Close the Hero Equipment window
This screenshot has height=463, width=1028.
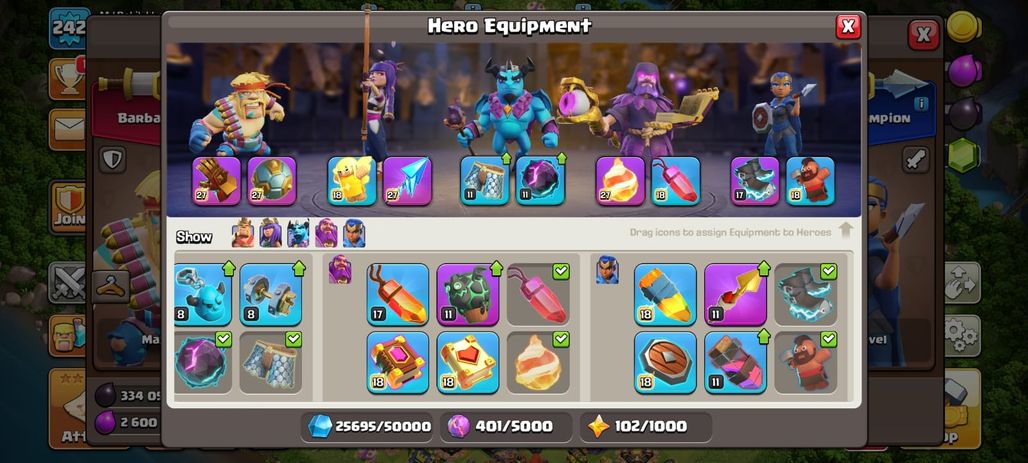(848, 26)
